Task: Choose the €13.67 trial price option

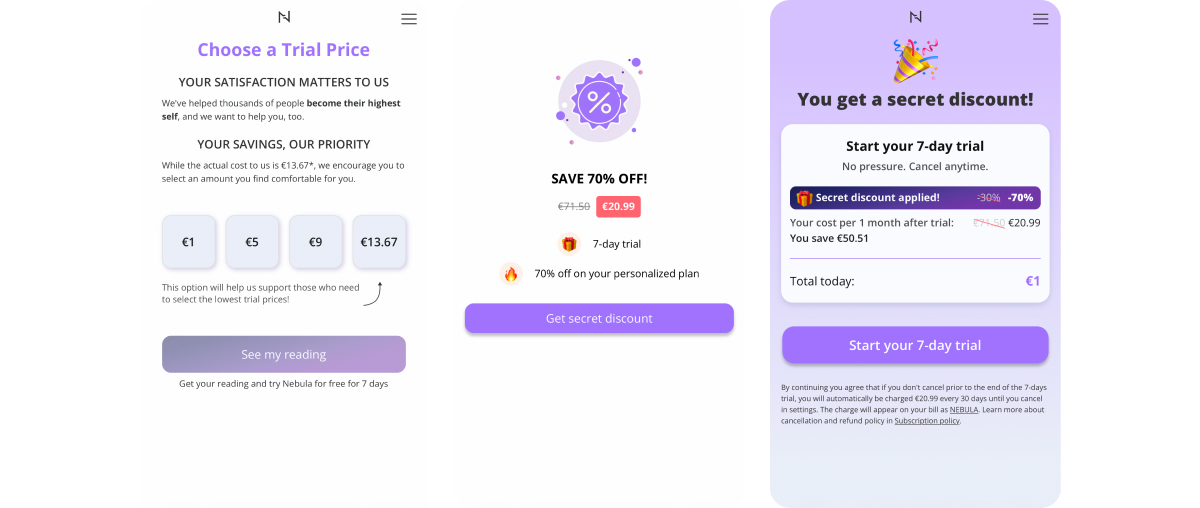Action: coord(379,242)
